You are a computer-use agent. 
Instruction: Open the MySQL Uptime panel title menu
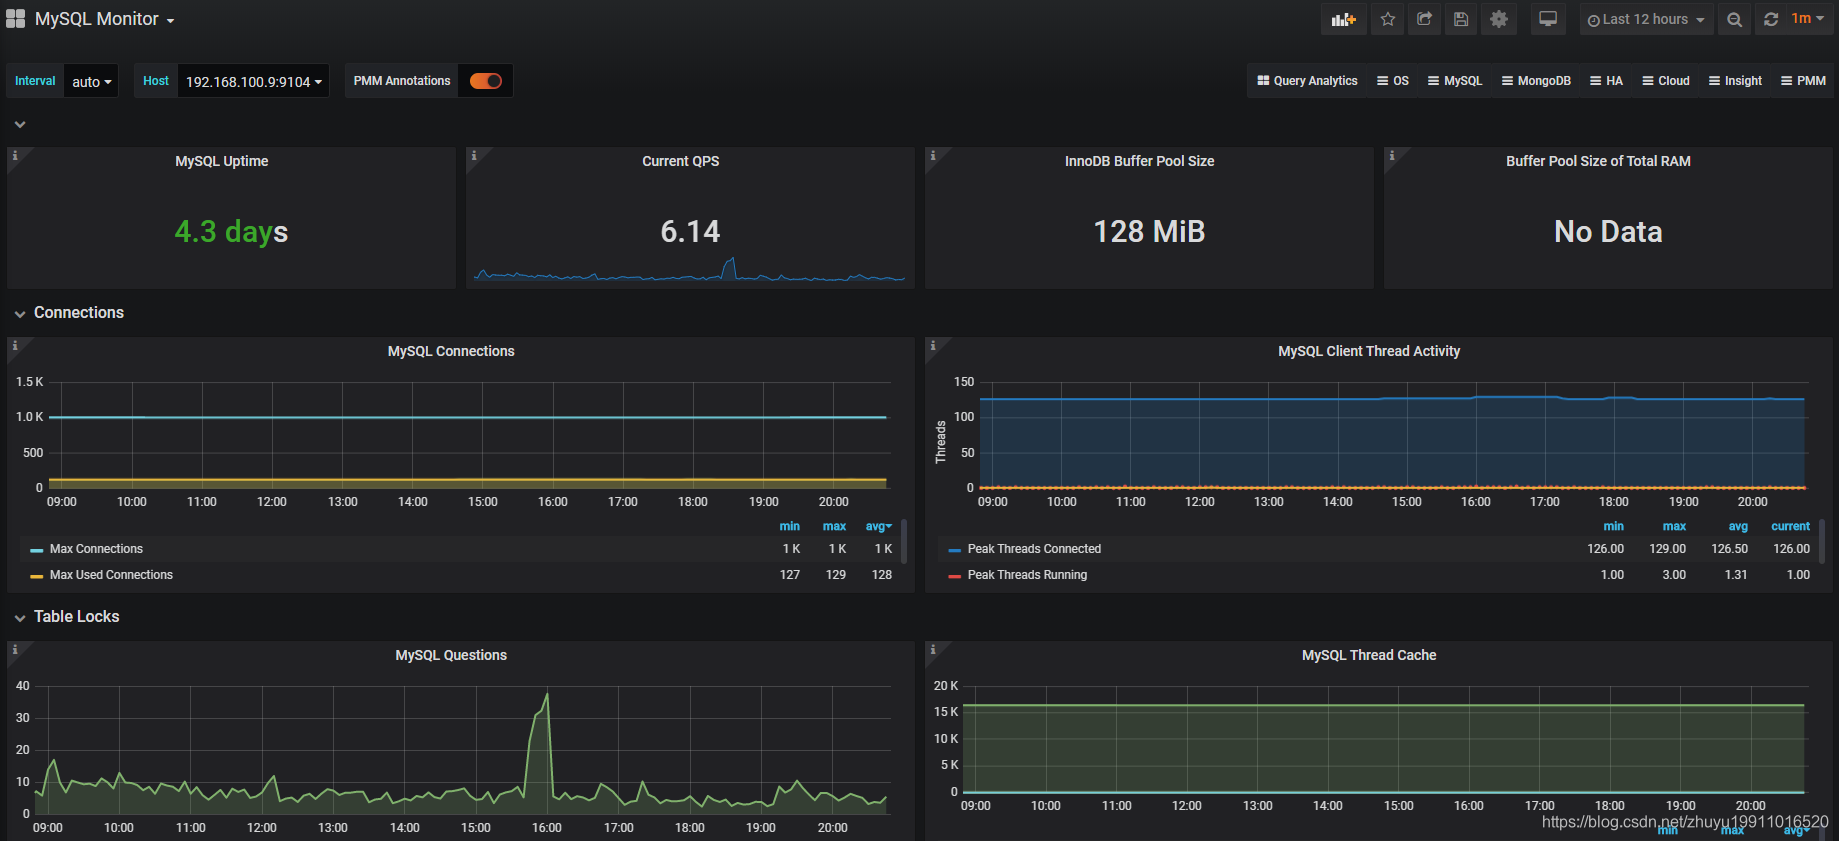click(x=222, y=161)
